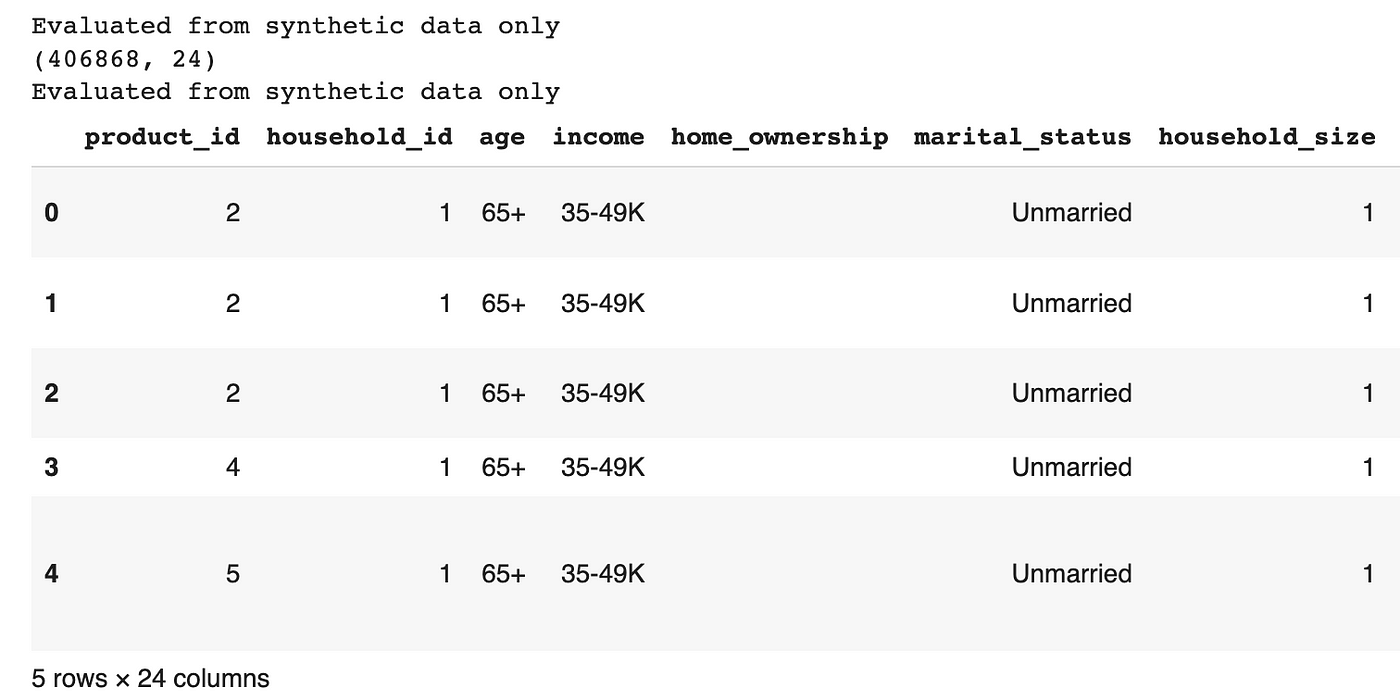
Task: Click household_size value in row 3
Action: (x=1368, y=467)
